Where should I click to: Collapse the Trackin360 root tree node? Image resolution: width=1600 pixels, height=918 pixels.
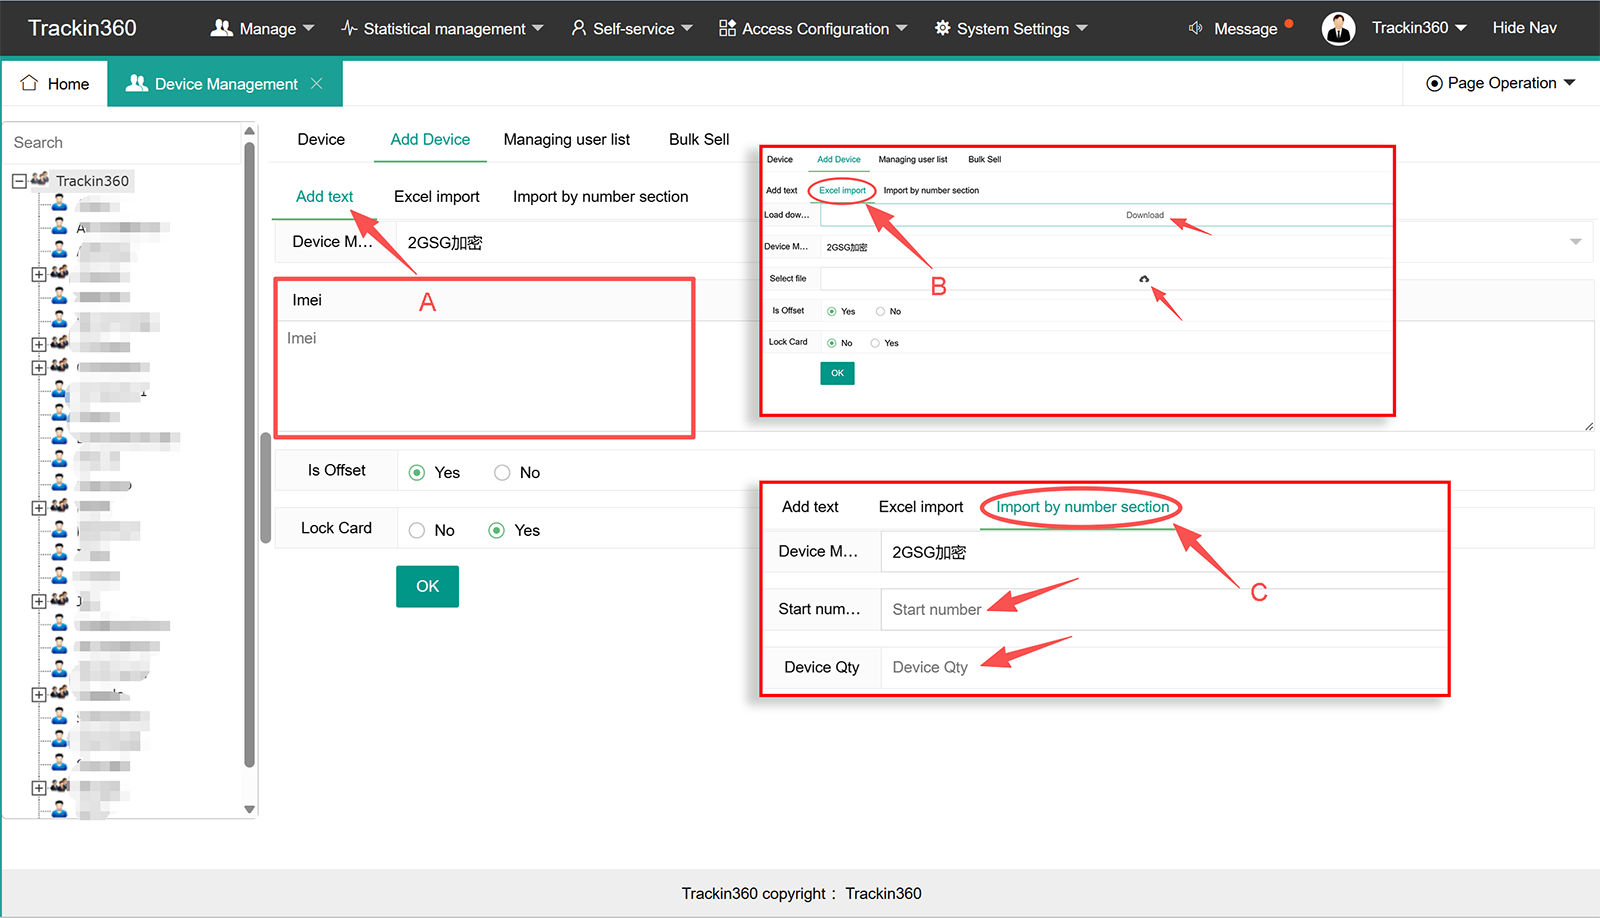point(19,181)
